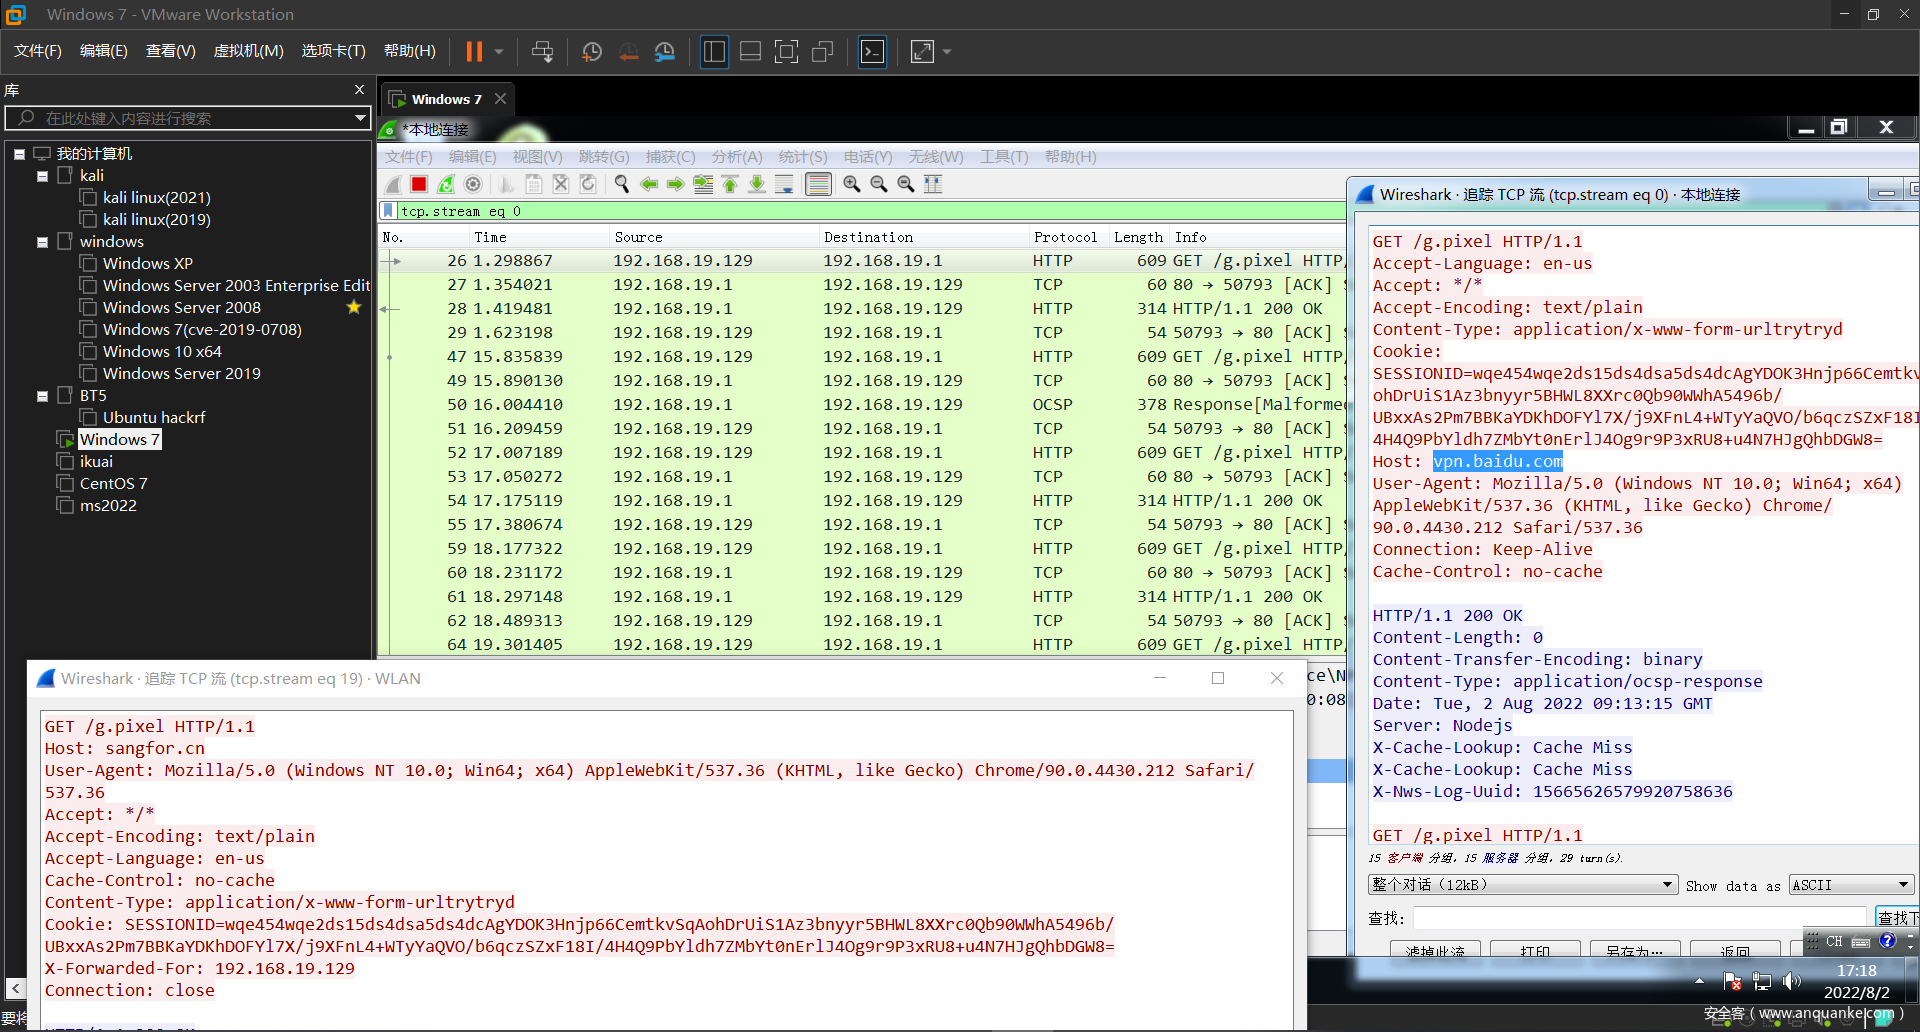Switch to the Windows 7 VM tab
Screen dimensions: 1920x1032
click(446, 99)
